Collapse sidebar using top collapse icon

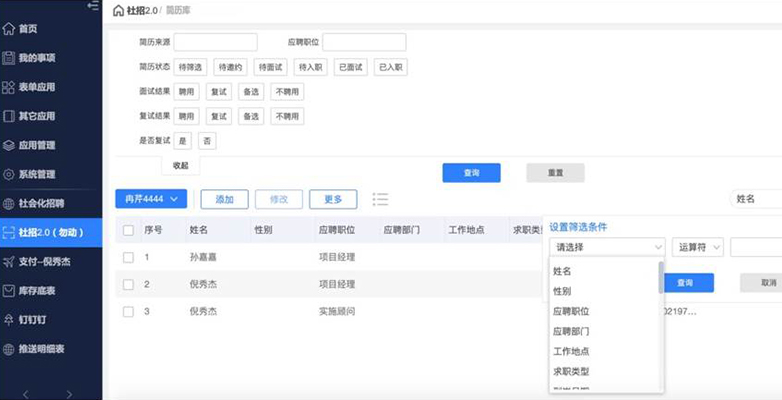93,6
